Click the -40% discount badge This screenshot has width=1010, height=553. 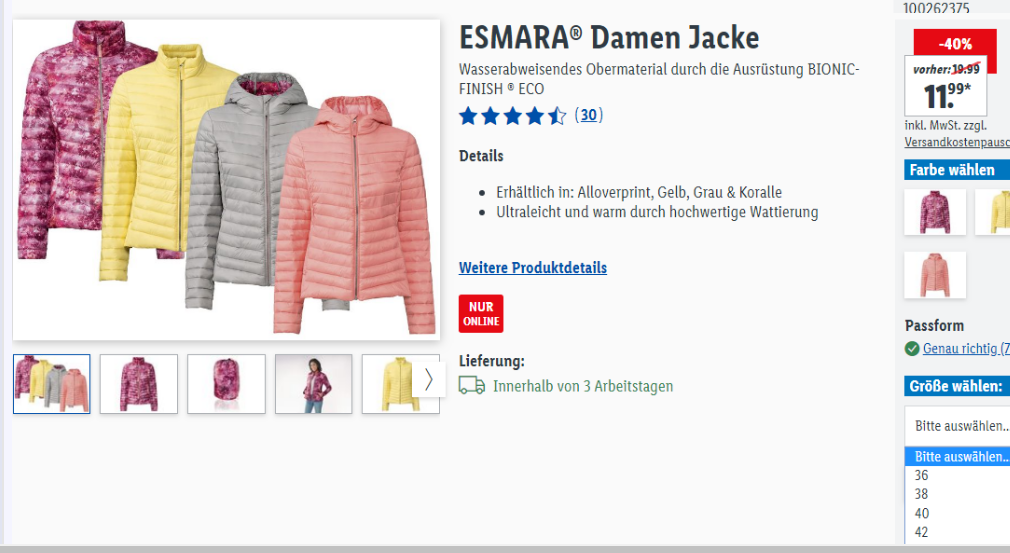point(955,44)
